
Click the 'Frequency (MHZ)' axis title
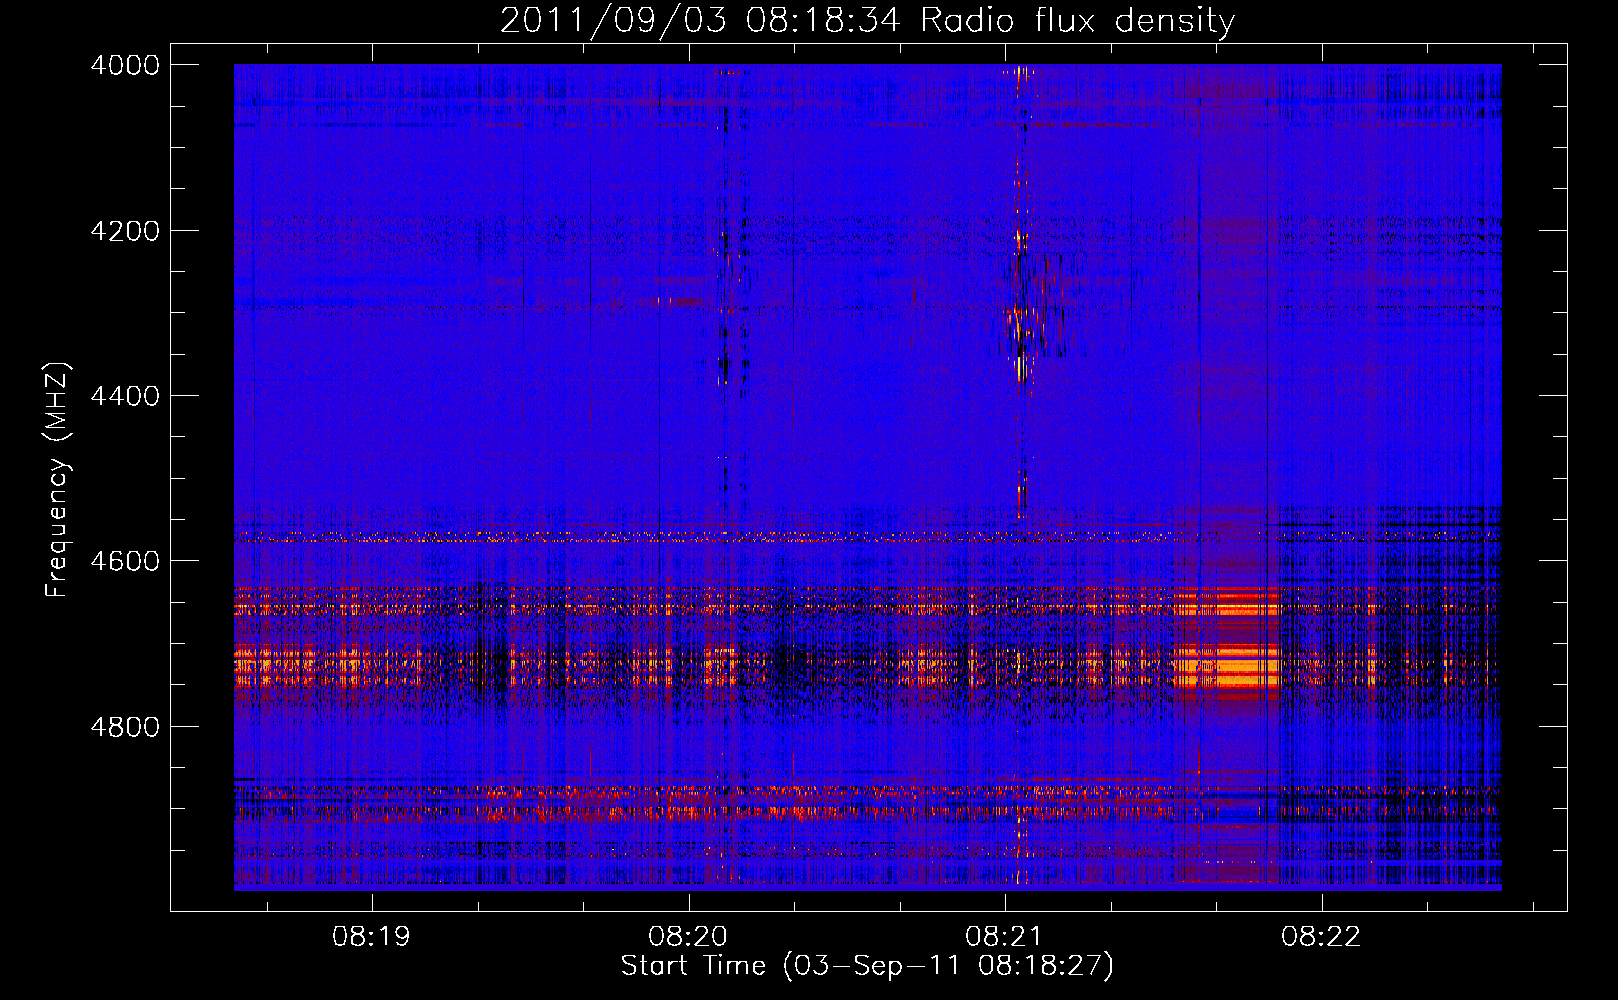pyautogui.click(x=58, y=480)
